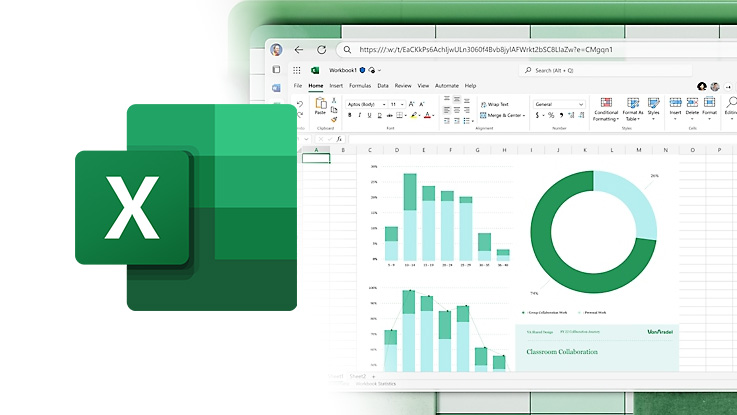
Task: Click the Insert cells button
Action: [x=675, y=108]
